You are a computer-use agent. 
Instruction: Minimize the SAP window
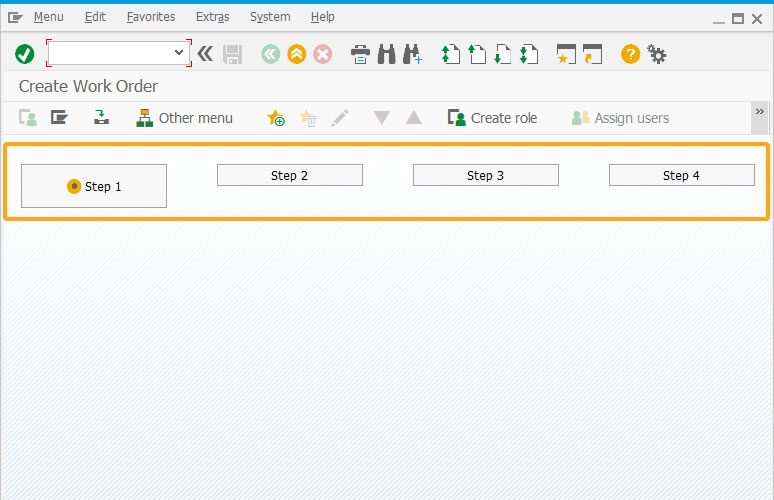pyautogui.click(x=719, y=20)
